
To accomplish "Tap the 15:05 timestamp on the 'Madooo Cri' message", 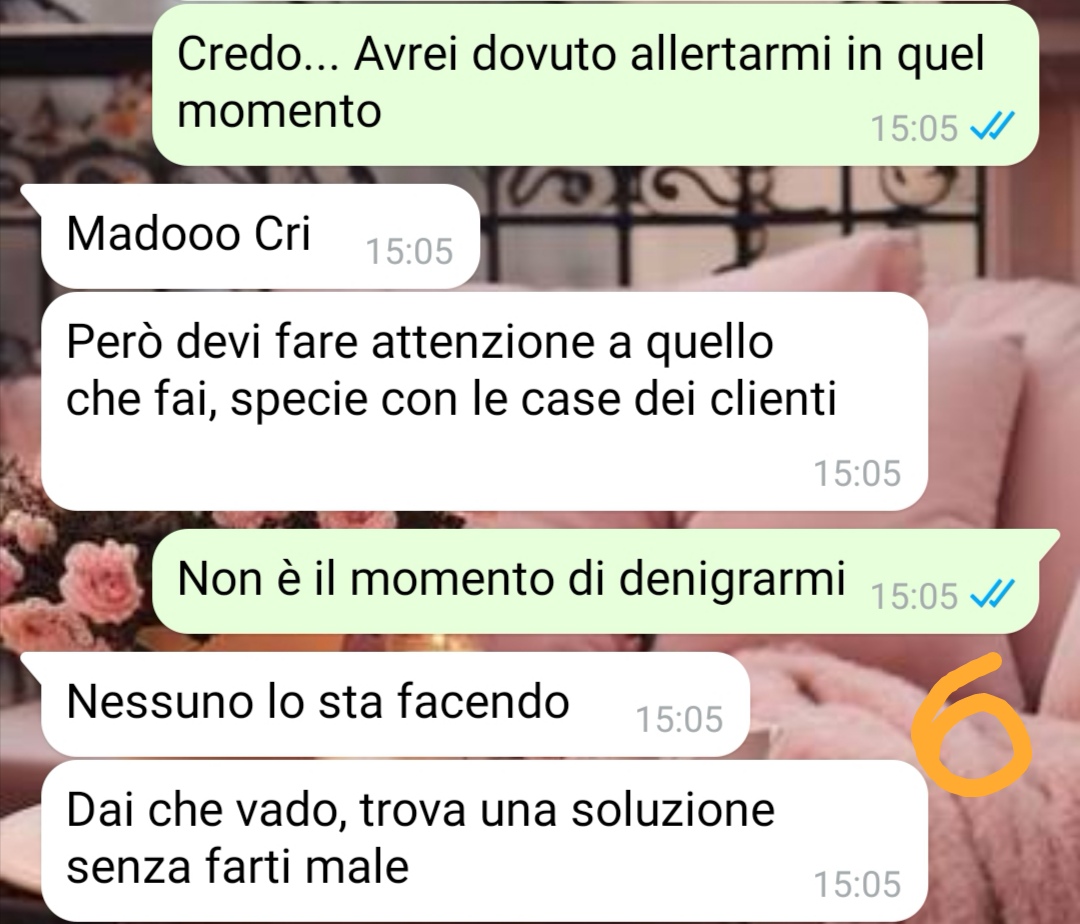I will [x=409, y=251].
